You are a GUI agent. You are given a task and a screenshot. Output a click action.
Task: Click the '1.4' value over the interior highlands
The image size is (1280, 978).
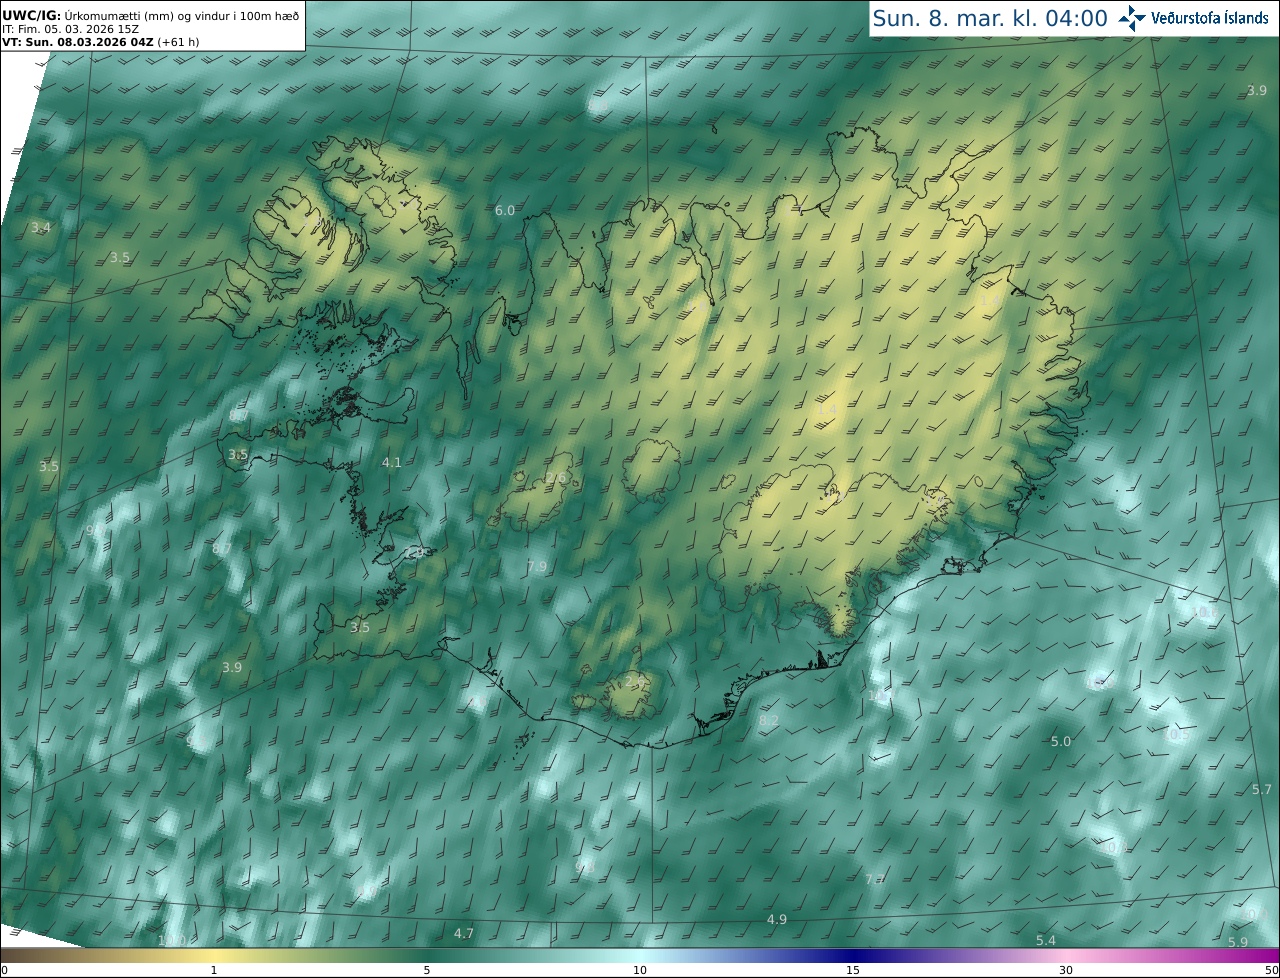(826, 409)
